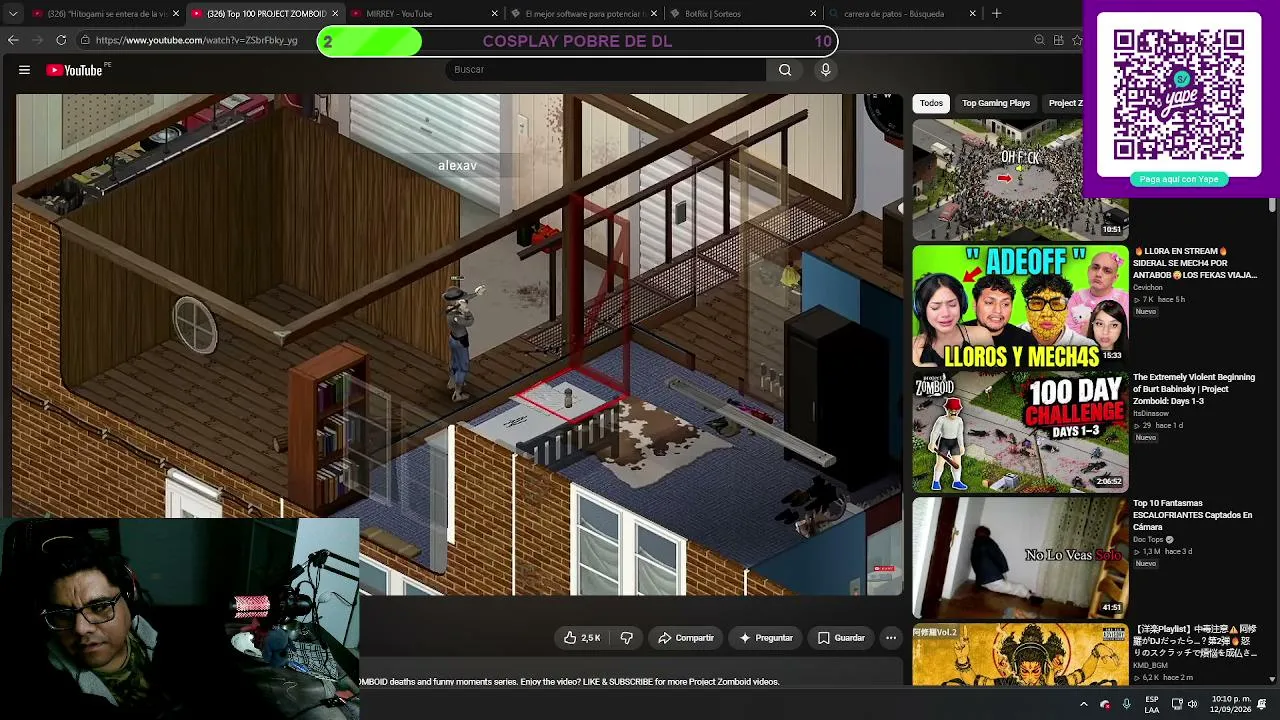Select the Project Z filter chip
Screen dimensions: 1280x720
pyautogui.click(x=1064, y=103)
